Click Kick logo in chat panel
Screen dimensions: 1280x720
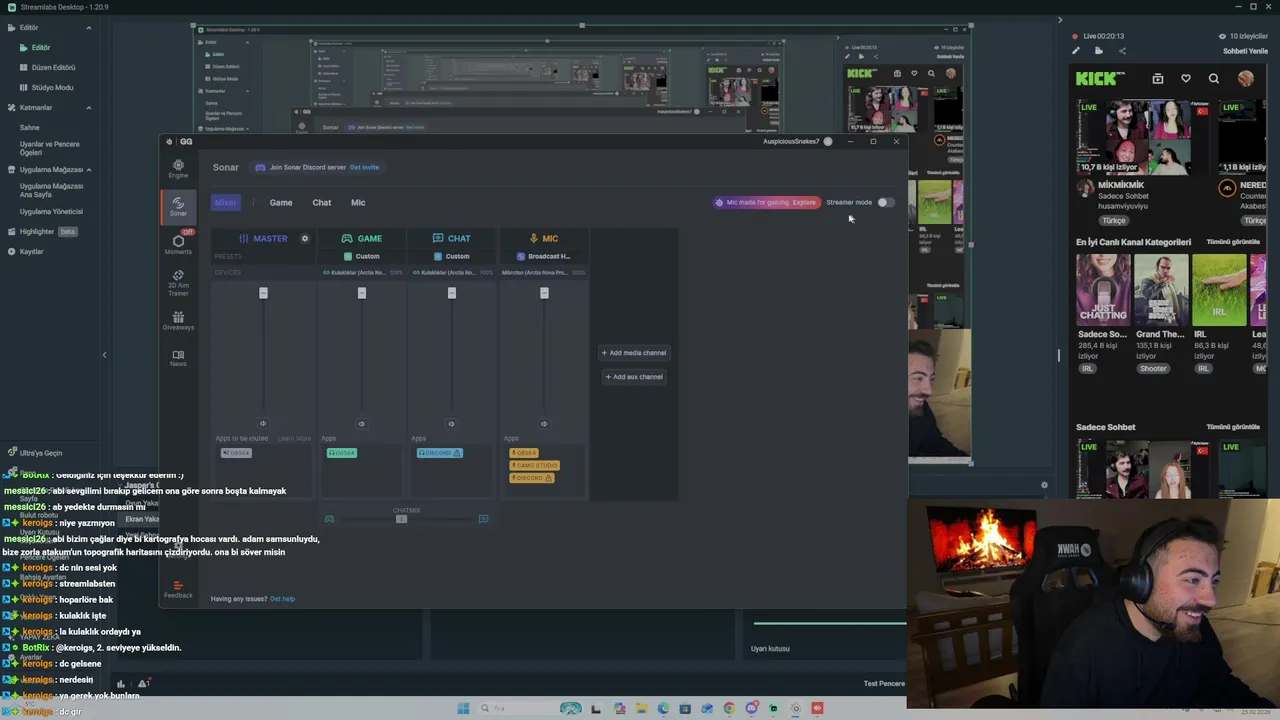click(x=1100, y=78)
